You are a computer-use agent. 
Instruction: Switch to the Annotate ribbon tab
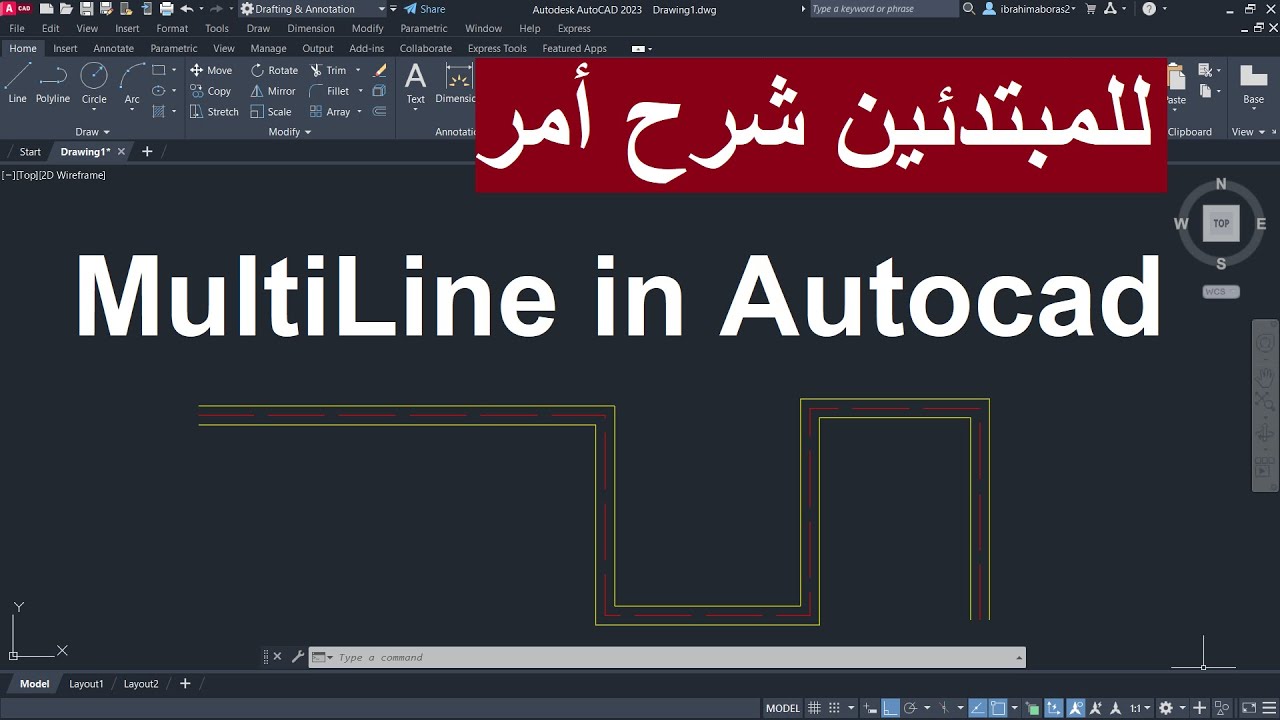click(113, 48)
